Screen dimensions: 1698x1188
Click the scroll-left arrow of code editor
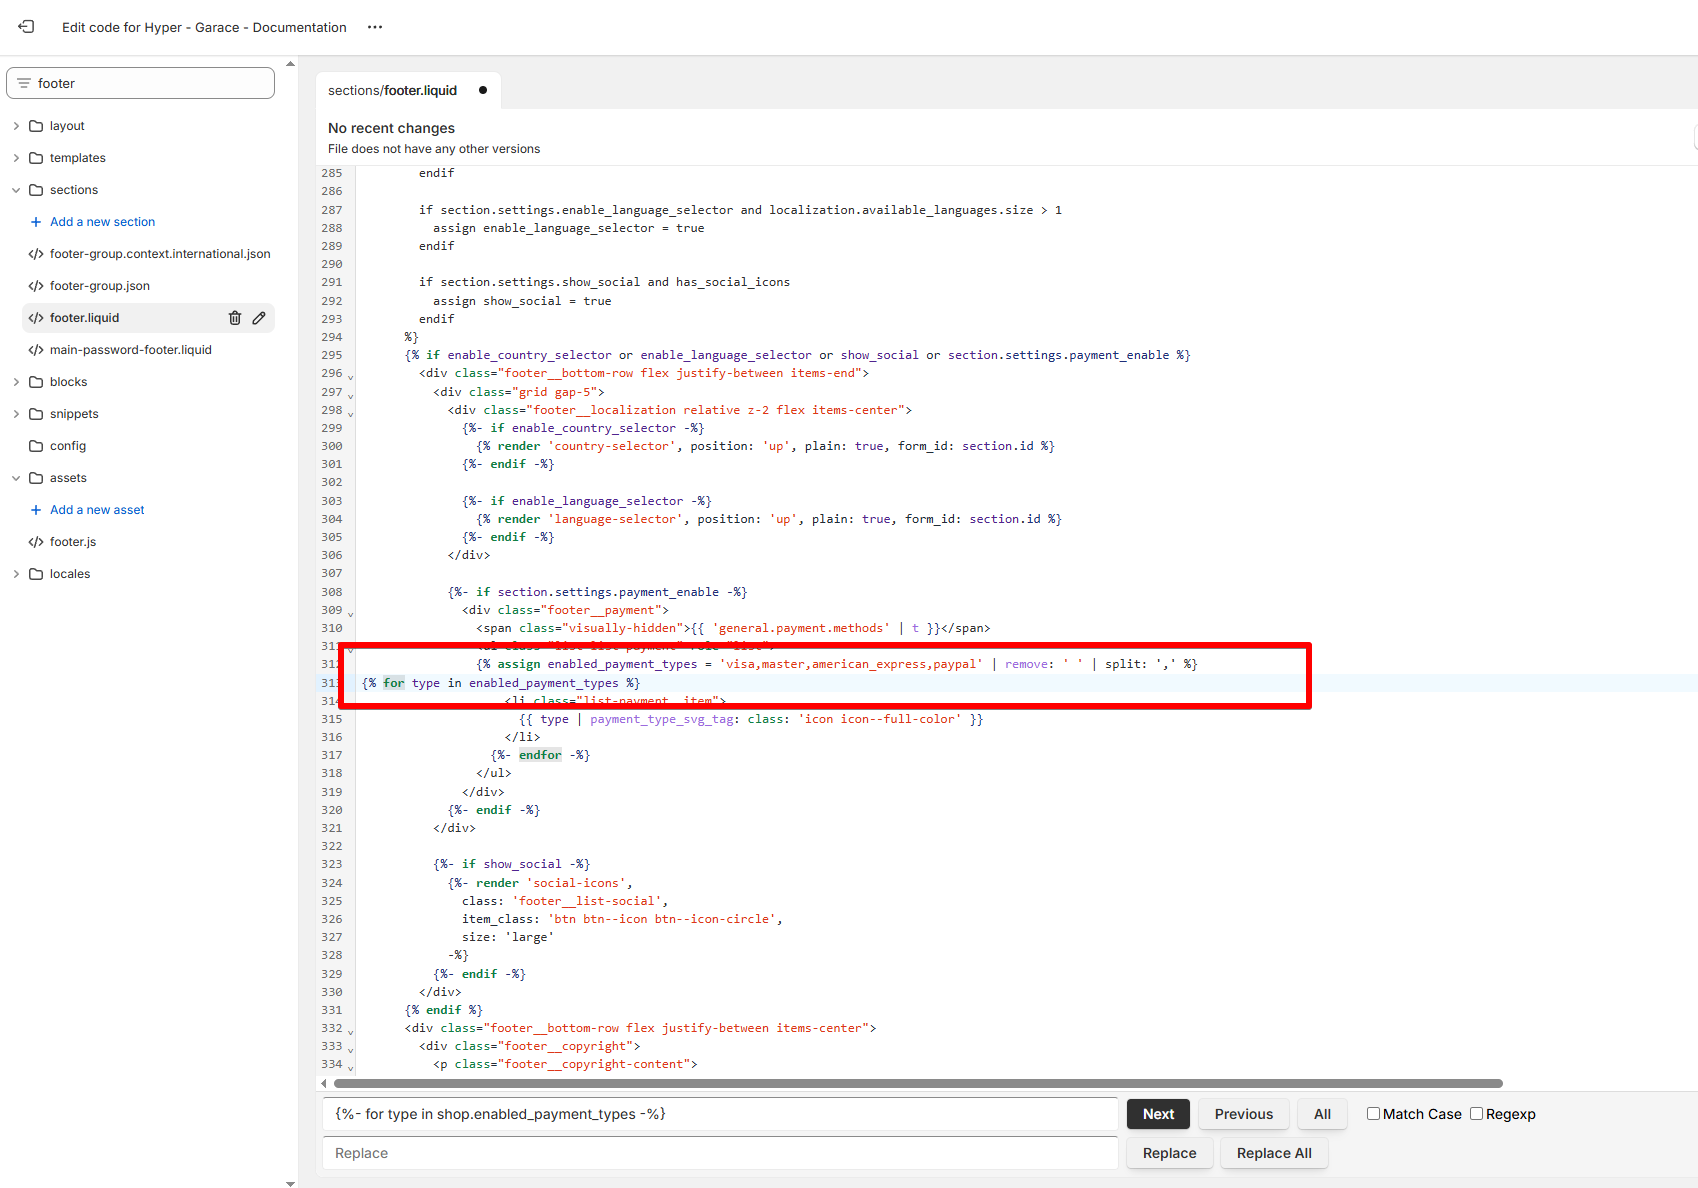coord(324,1083)
